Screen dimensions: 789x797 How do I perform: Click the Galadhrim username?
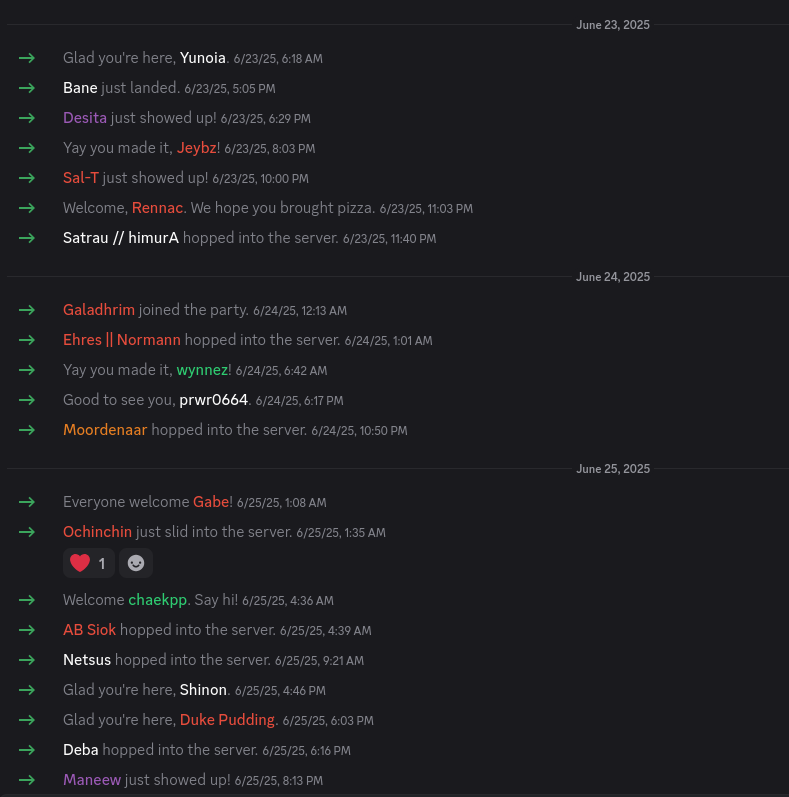click(x=99, y=310)
